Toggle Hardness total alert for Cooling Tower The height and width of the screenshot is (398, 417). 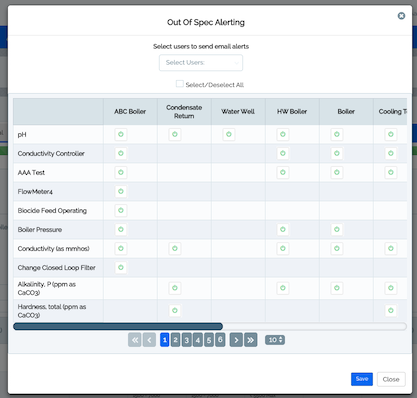[391, 311]
